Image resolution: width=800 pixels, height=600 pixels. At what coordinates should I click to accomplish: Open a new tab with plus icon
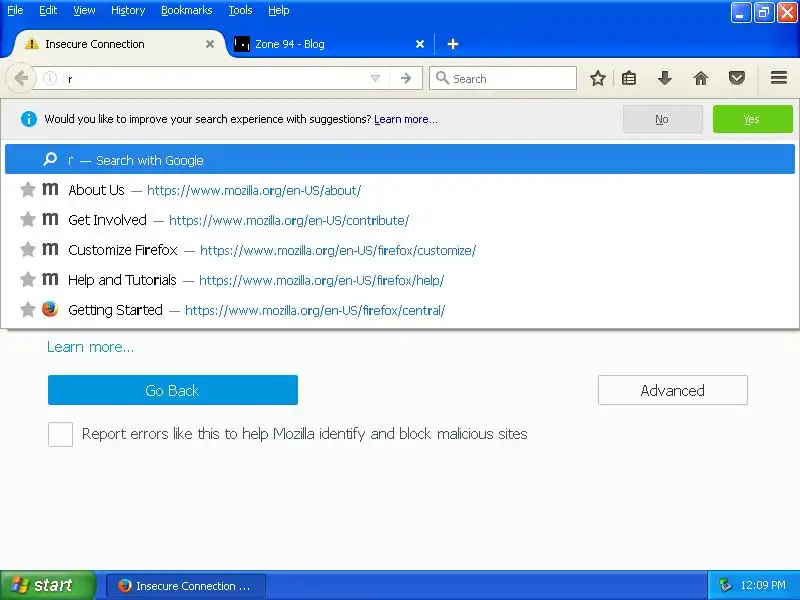coord(453,44)
